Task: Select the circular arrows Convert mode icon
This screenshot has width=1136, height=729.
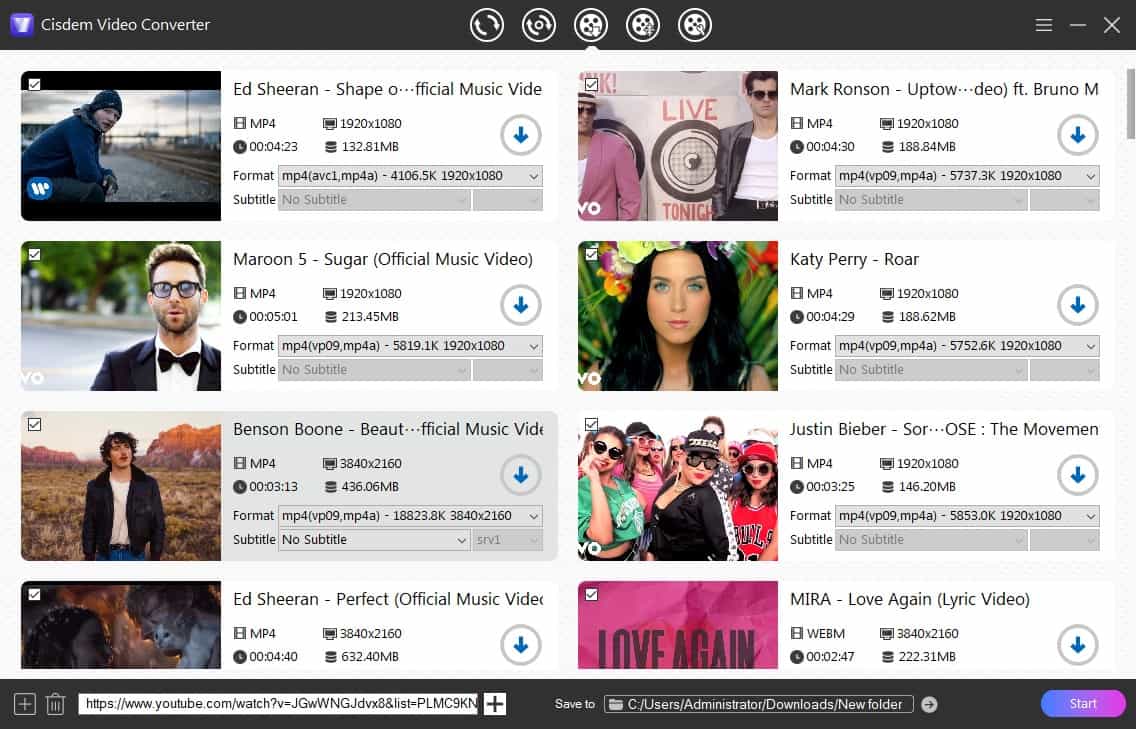Action: [487, 25]
